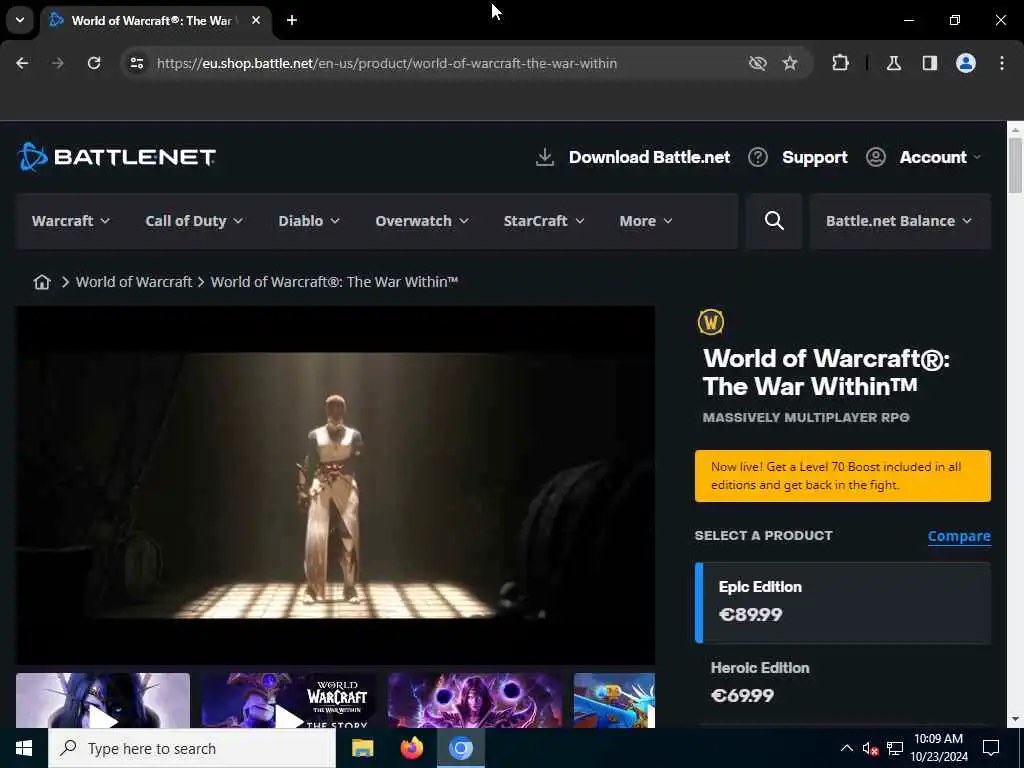The width and height of the screenshot is (1024, 768).
Task: Open the Chrome profile avatar
Action: click(x=966, y=63)
